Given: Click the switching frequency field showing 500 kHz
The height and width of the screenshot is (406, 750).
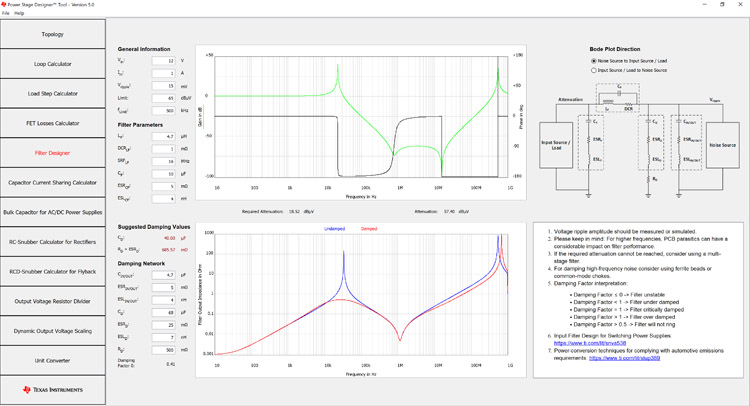Looking at the screenshot, I should pos(164,110).
